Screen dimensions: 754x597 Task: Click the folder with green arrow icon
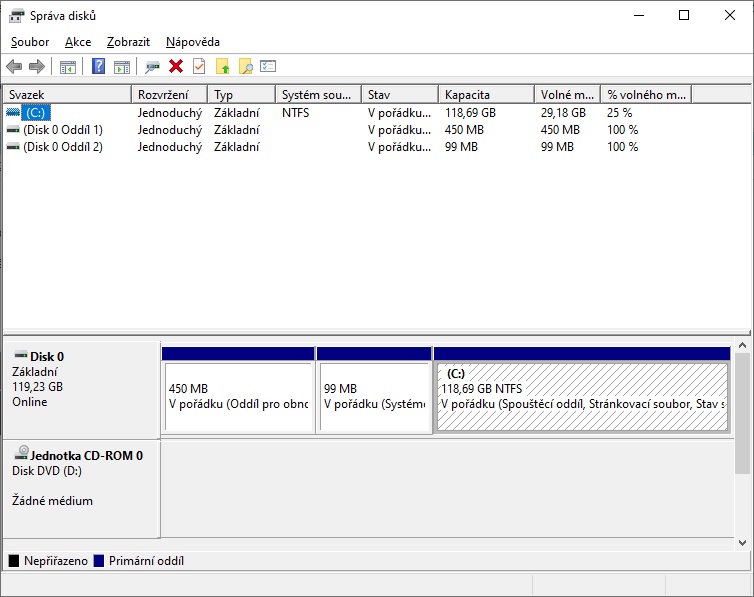click(223, 66)
